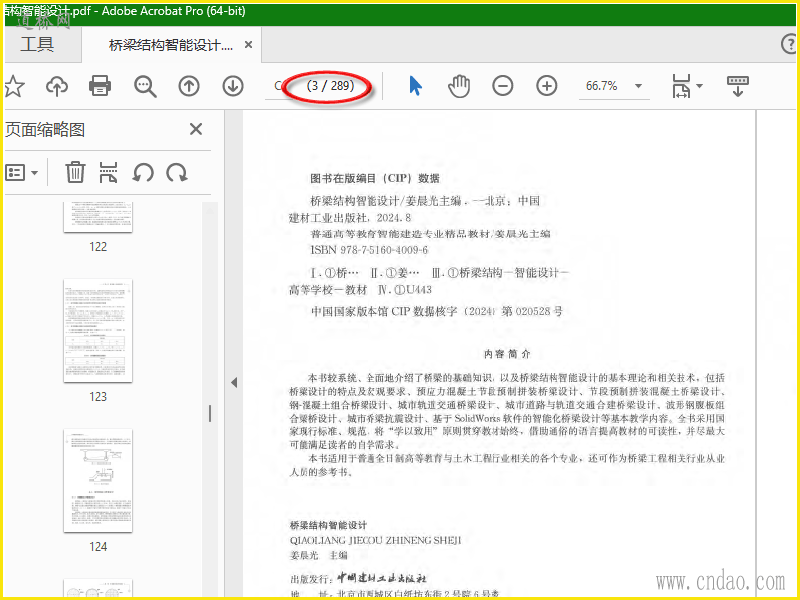Viewport: 800px width, 600px height.
Task: Delete selected page with trash icon
Action: [x=75, y=172]
